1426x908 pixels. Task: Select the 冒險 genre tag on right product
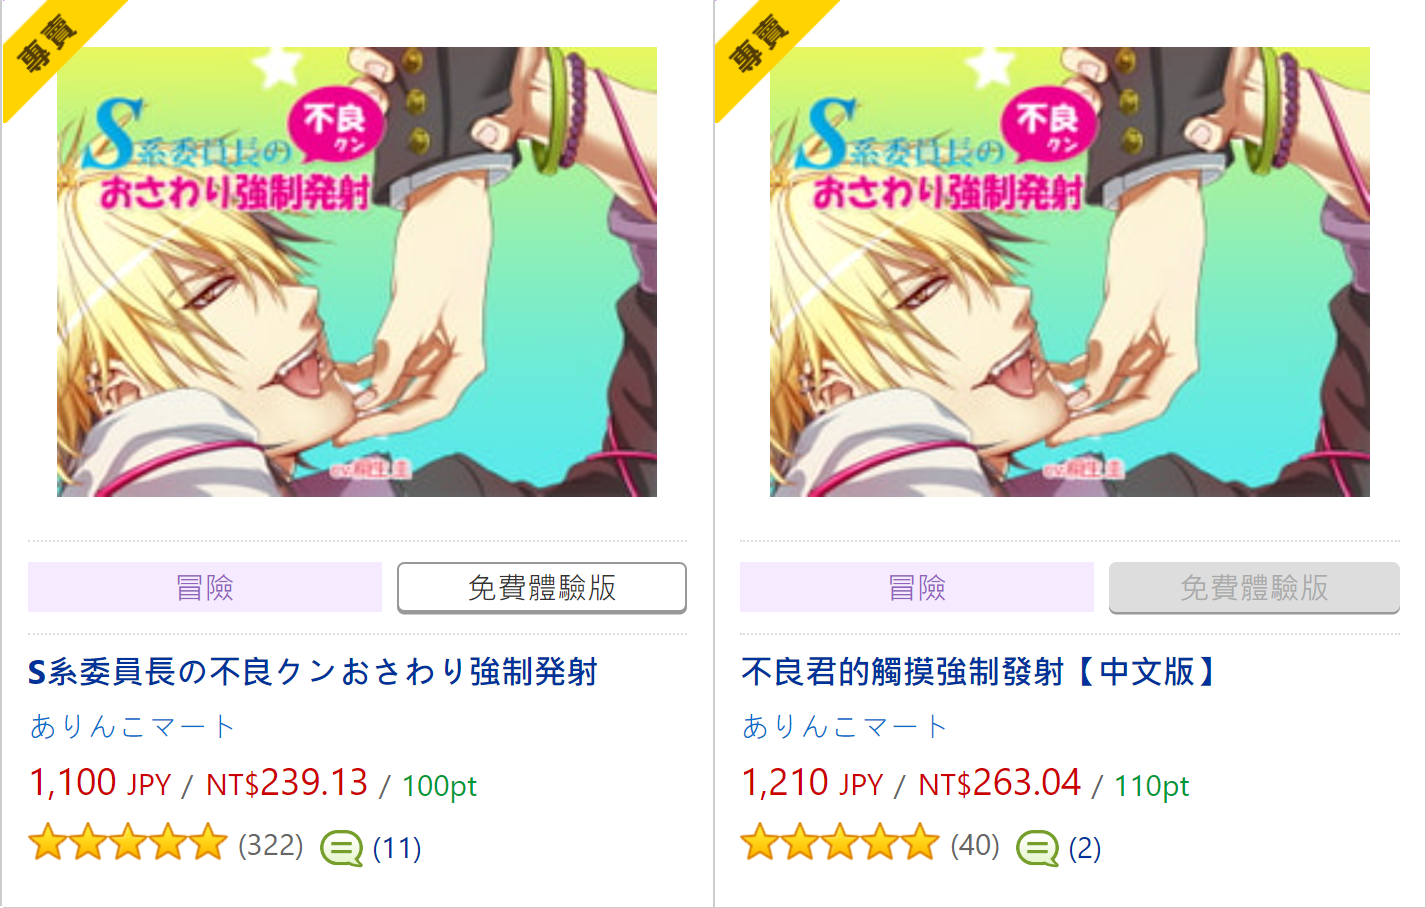click(x=917, y=587)
